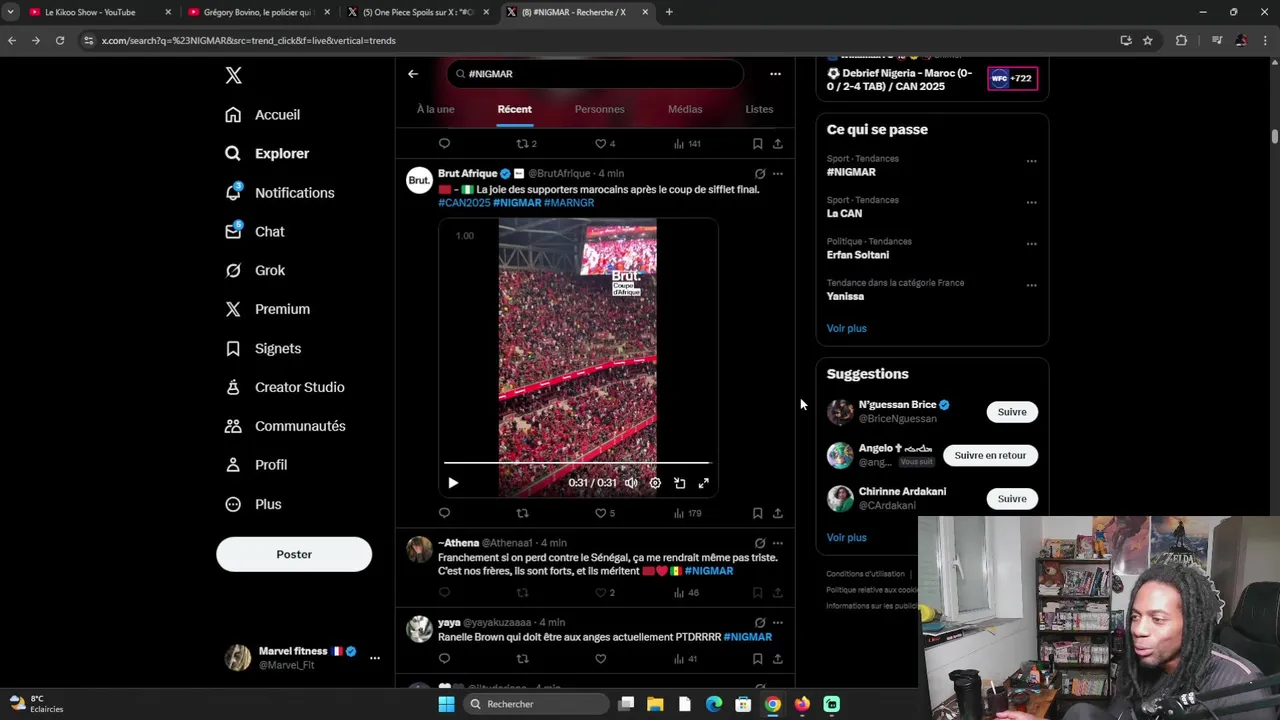Toggle video picture-in-picture icon
This screenshot has width=1280, height=720.
click(680, 483)
